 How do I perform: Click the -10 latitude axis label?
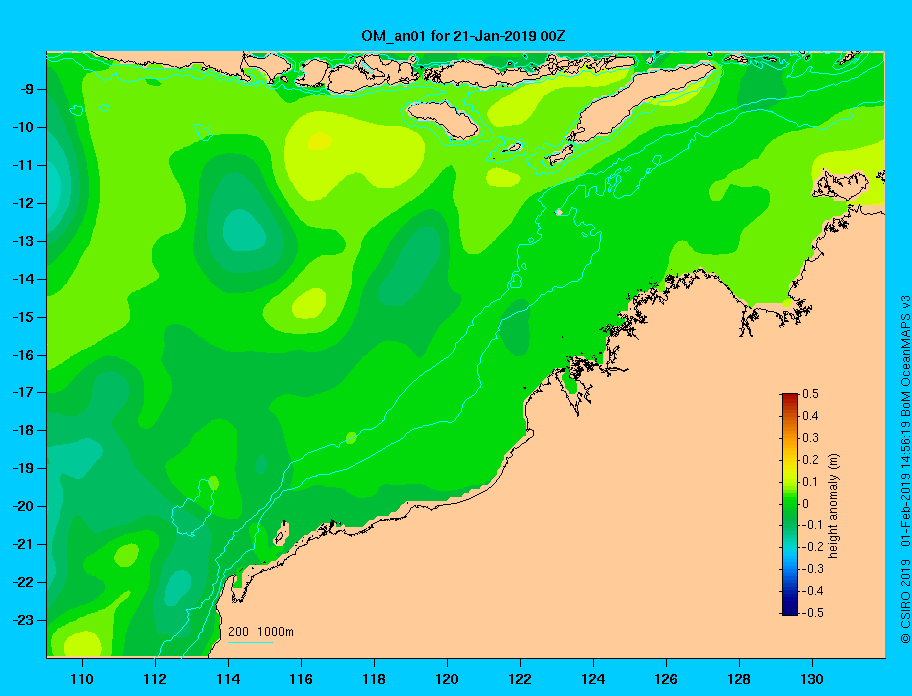coord(24,127)
